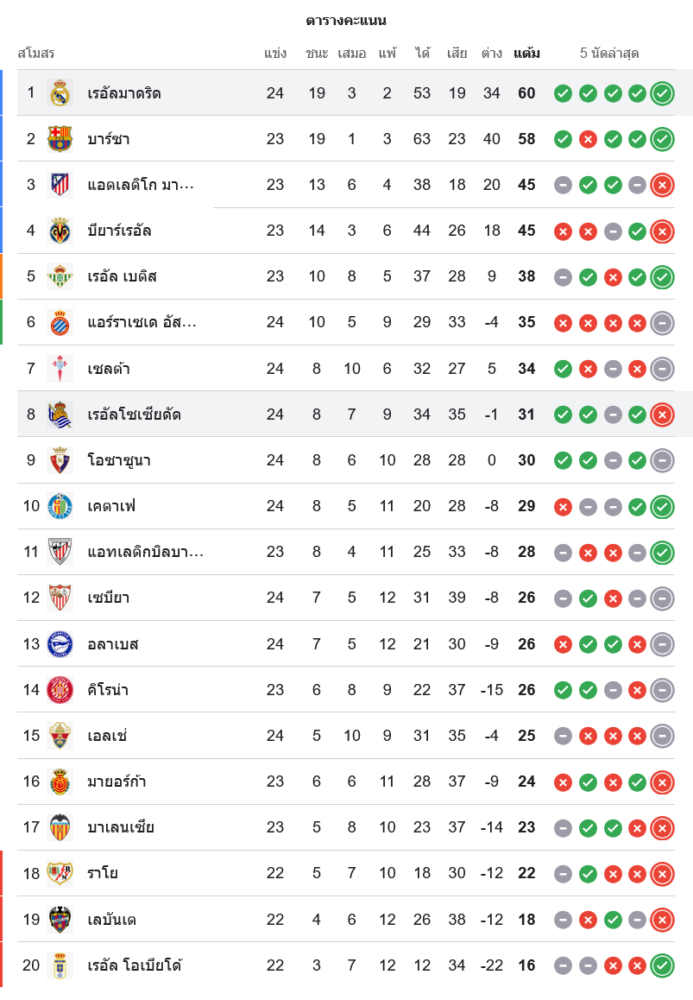Click the Real Oviedo crest icon
Screen dimensions: 693x1000
60,966
